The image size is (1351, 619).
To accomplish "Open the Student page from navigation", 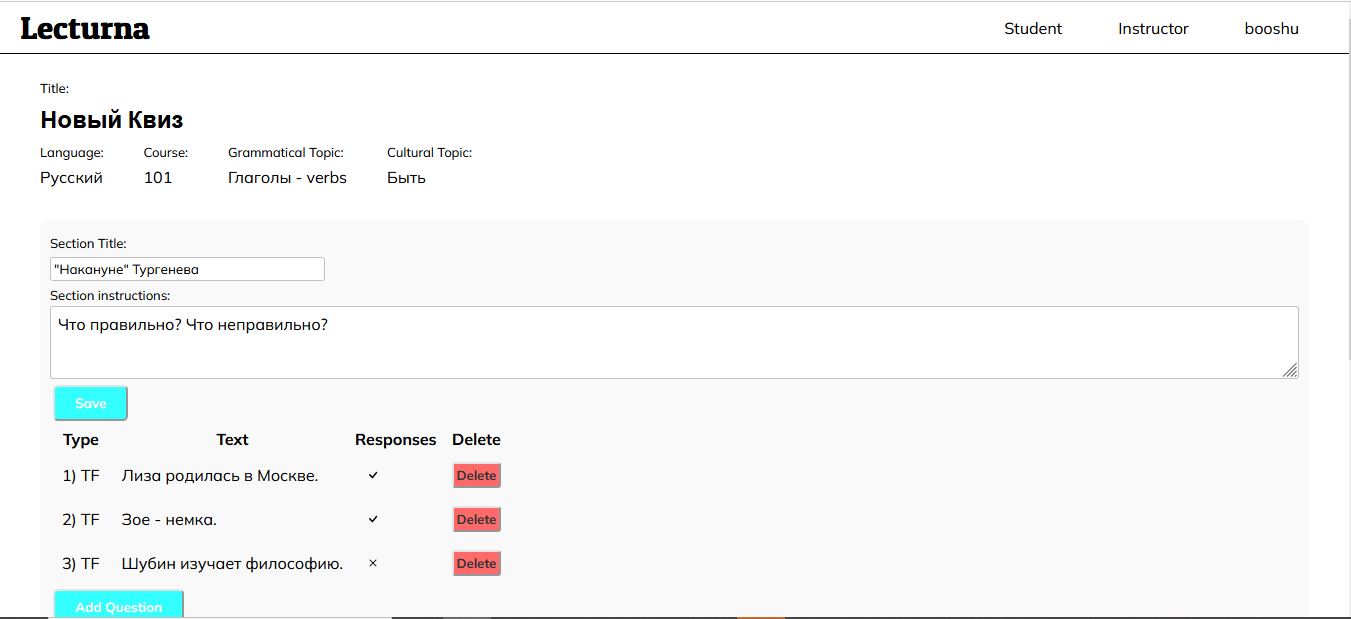I will click(x=1032, y=28).
